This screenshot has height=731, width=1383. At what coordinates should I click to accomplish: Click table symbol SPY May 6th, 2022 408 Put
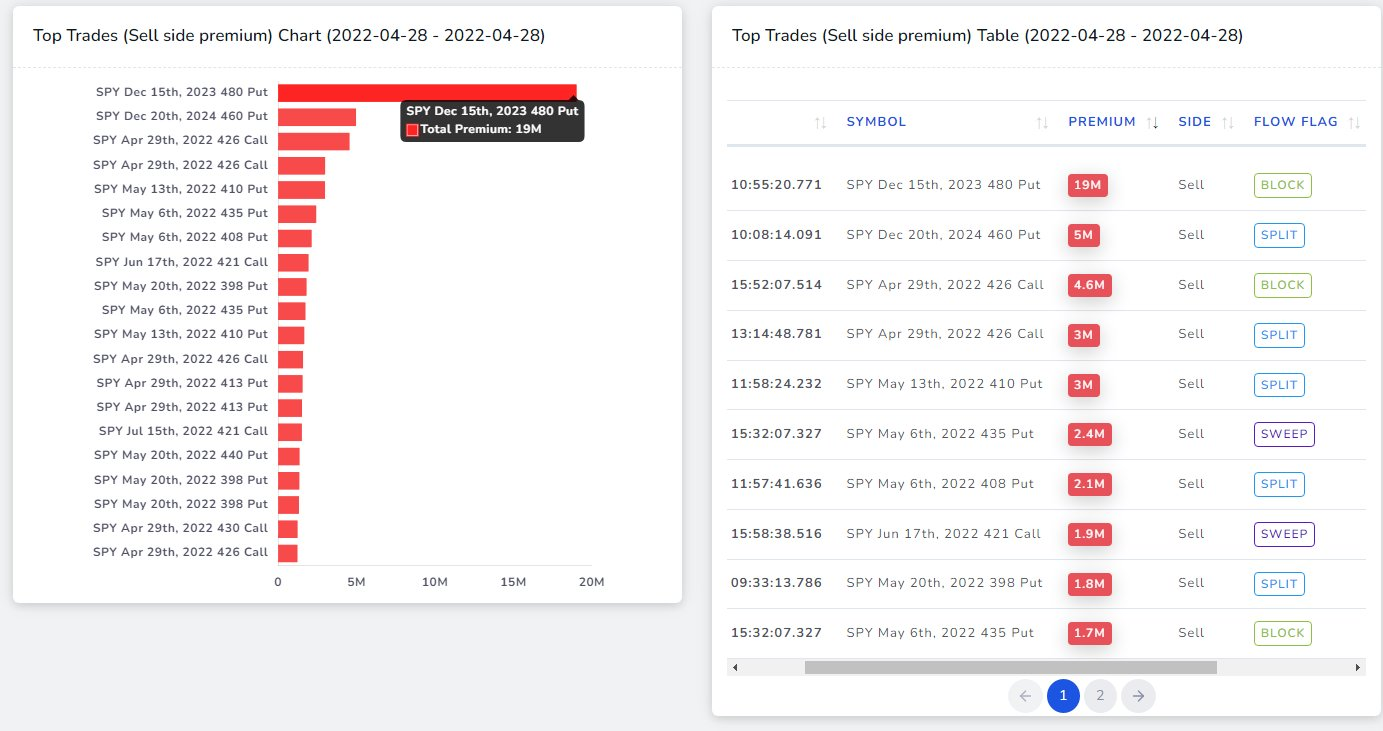point(940,484)
